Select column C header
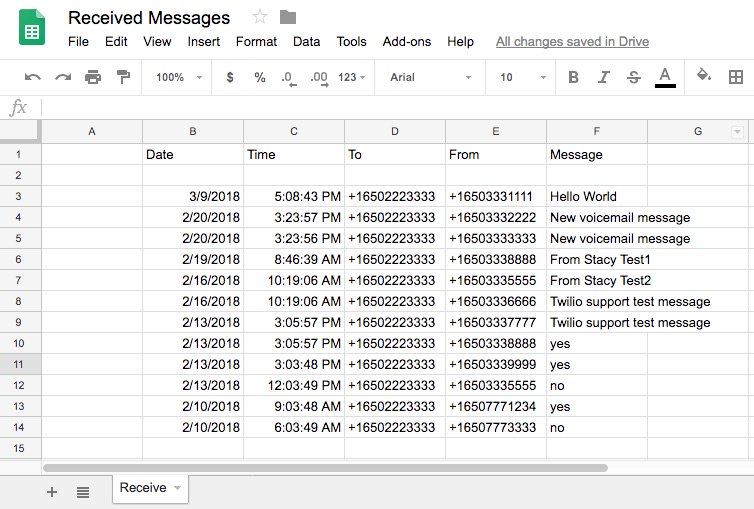The width and height of the screenshot is (754, 509). (294, 132)
